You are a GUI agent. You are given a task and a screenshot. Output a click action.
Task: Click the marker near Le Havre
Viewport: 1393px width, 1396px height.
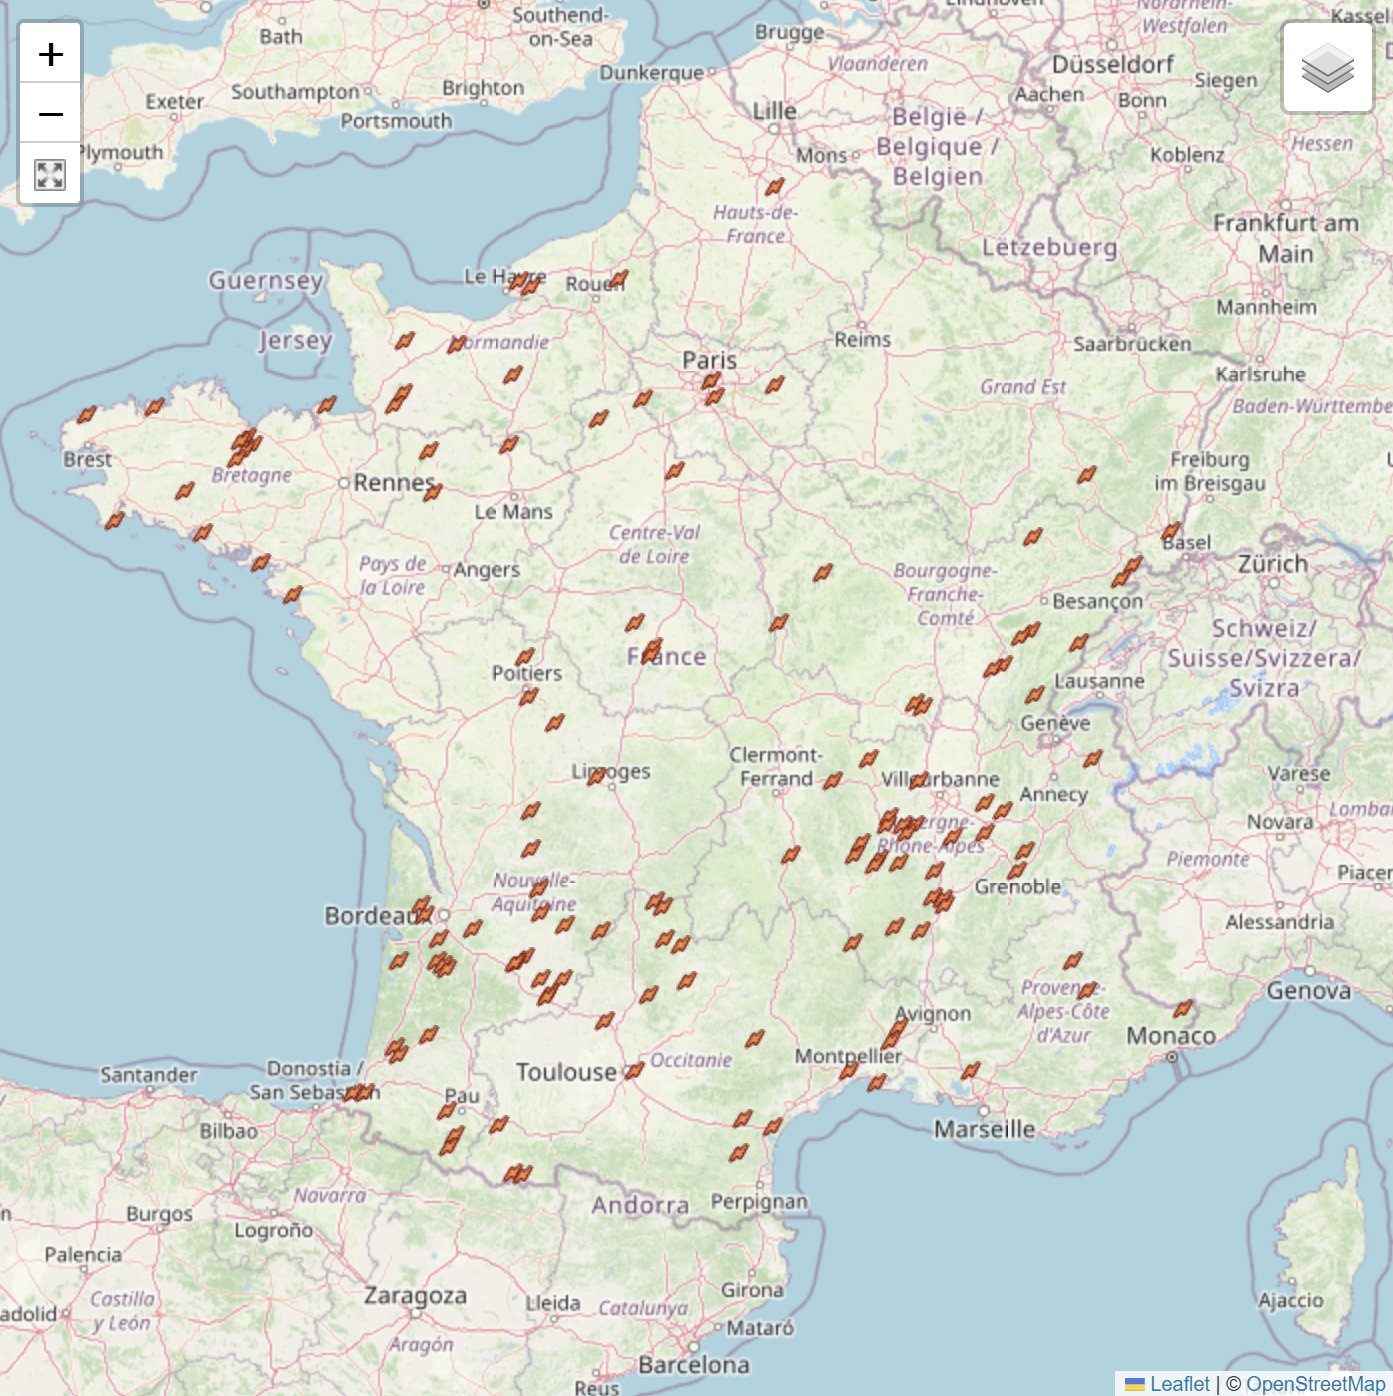click(x=520, y=286)
